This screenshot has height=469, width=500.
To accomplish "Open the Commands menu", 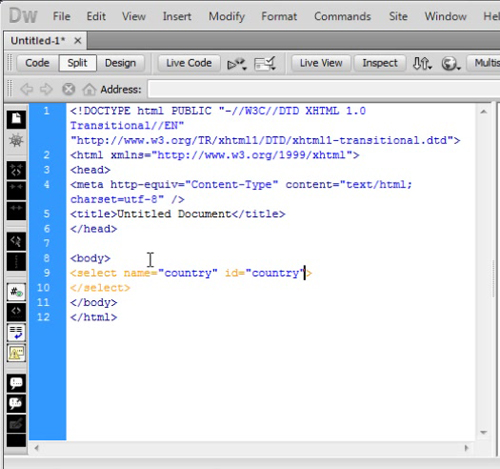I will pos(342,16).
